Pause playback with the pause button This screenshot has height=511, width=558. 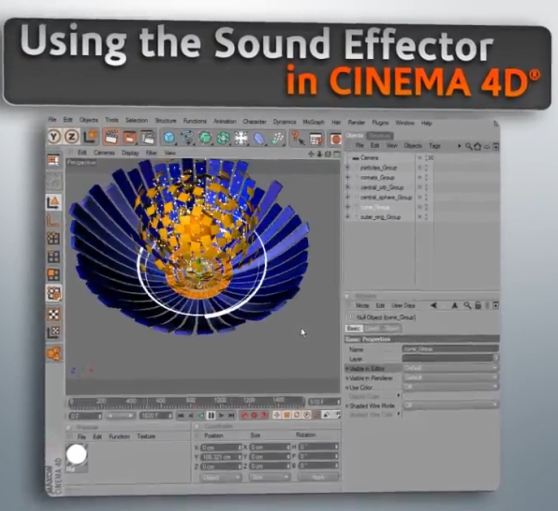pos(211,415)
